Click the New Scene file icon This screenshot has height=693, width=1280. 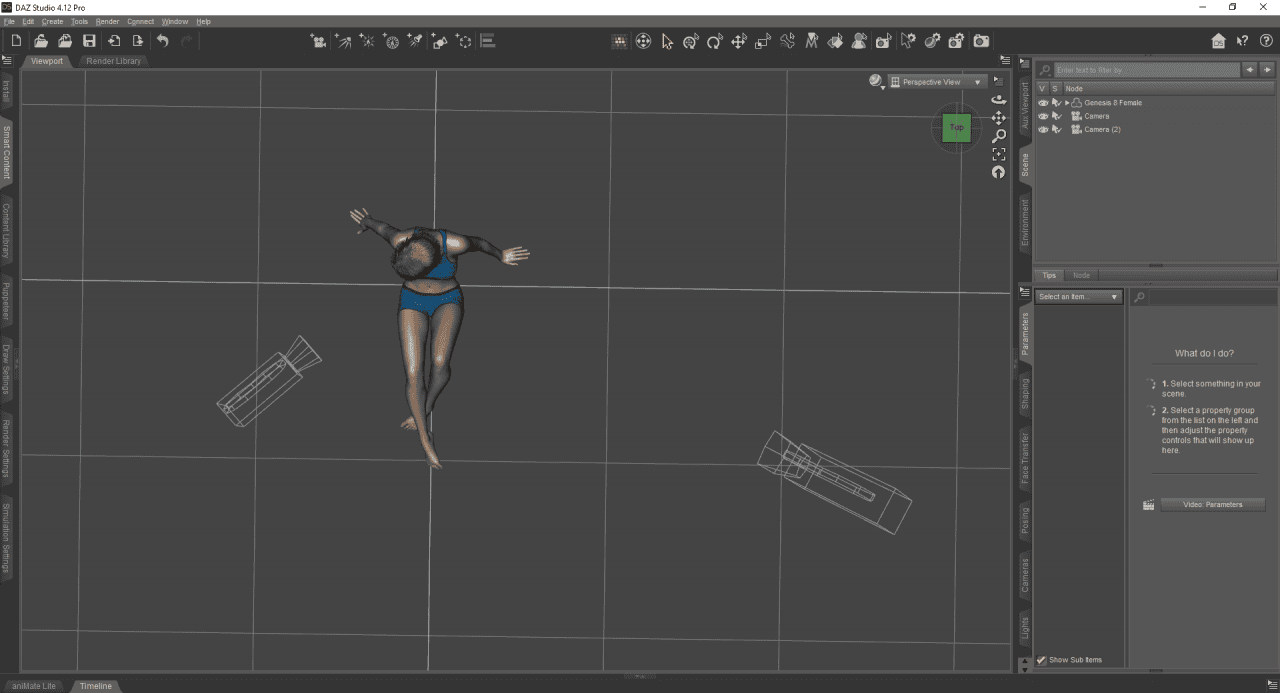[17, 41]
